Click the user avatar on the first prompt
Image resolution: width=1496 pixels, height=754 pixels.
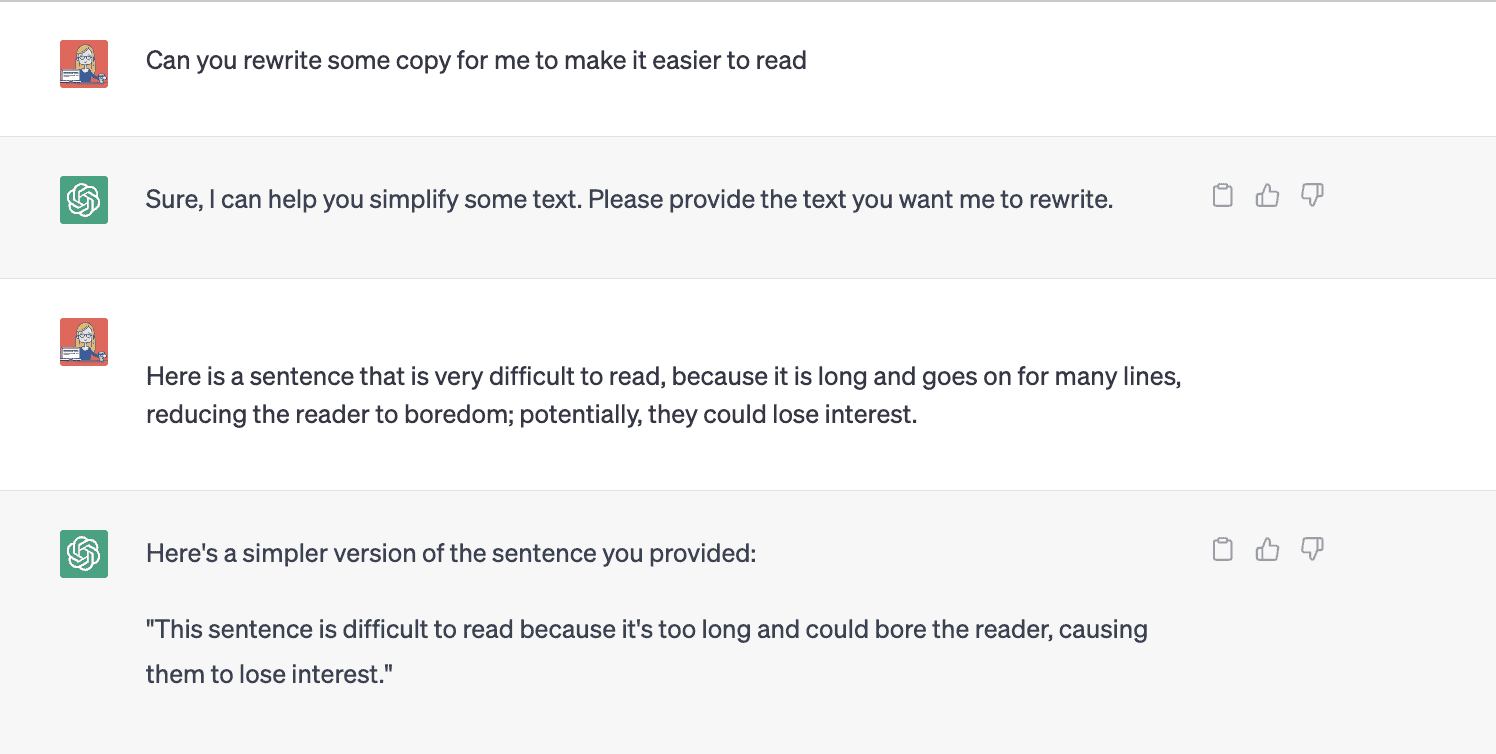click(84, 64)
